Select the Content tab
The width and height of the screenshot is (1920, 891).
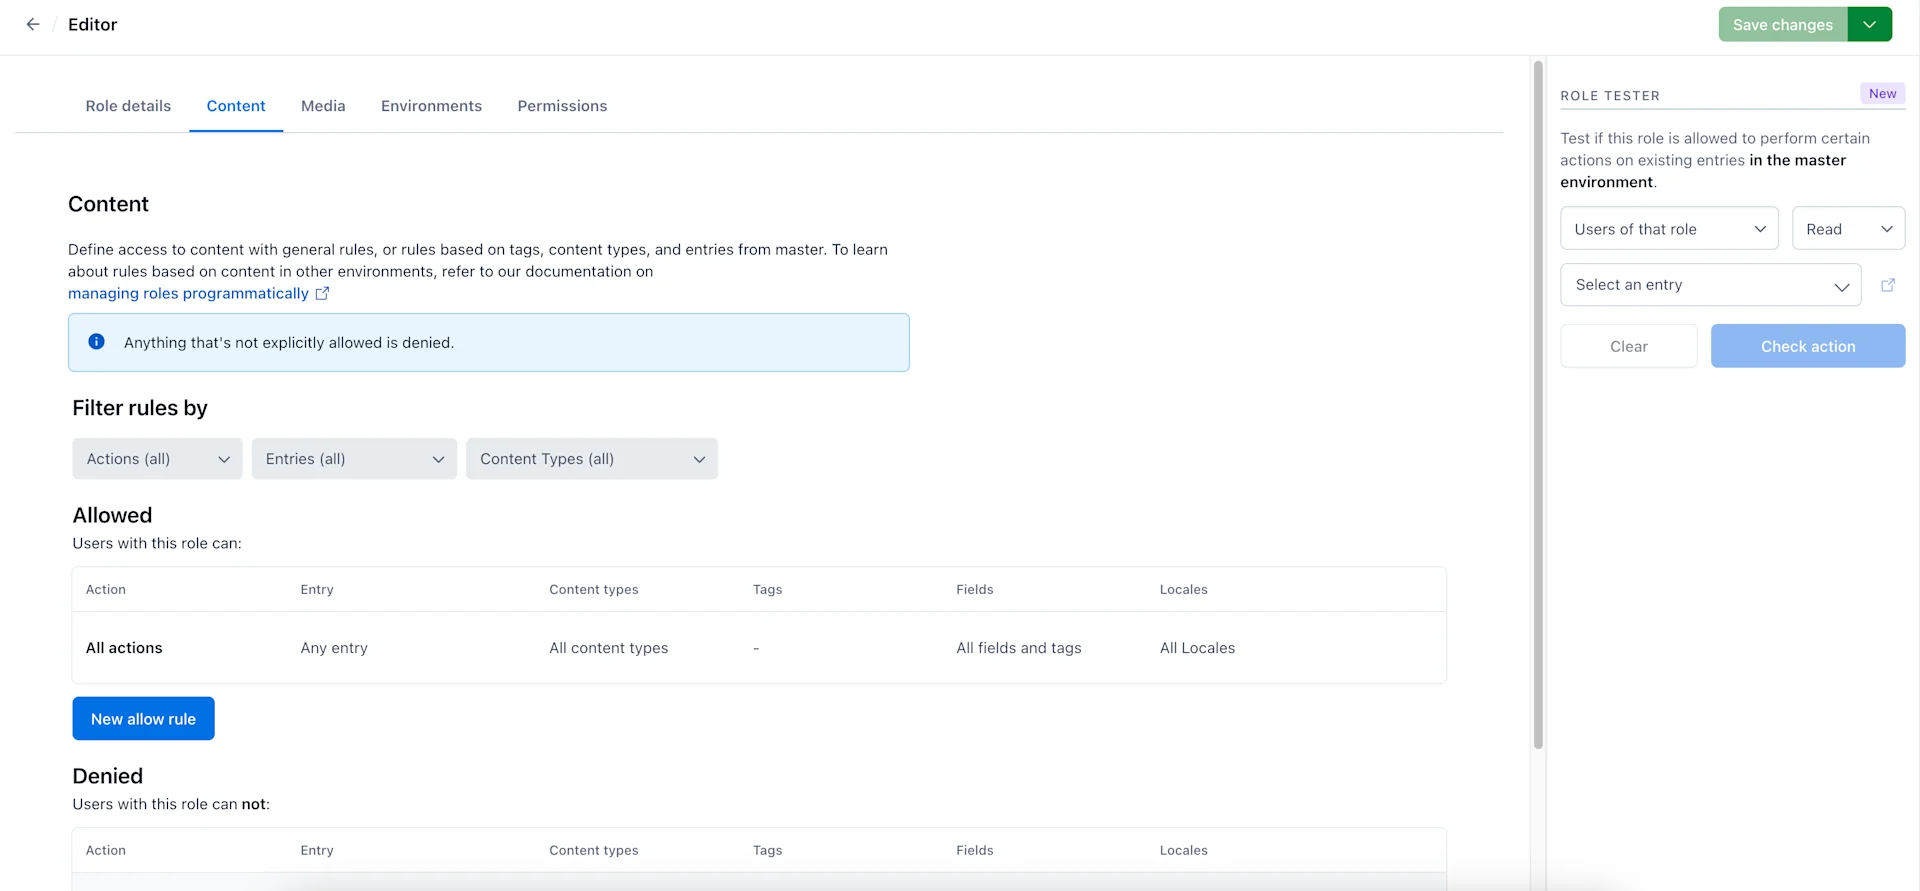(x=236, y=106)
